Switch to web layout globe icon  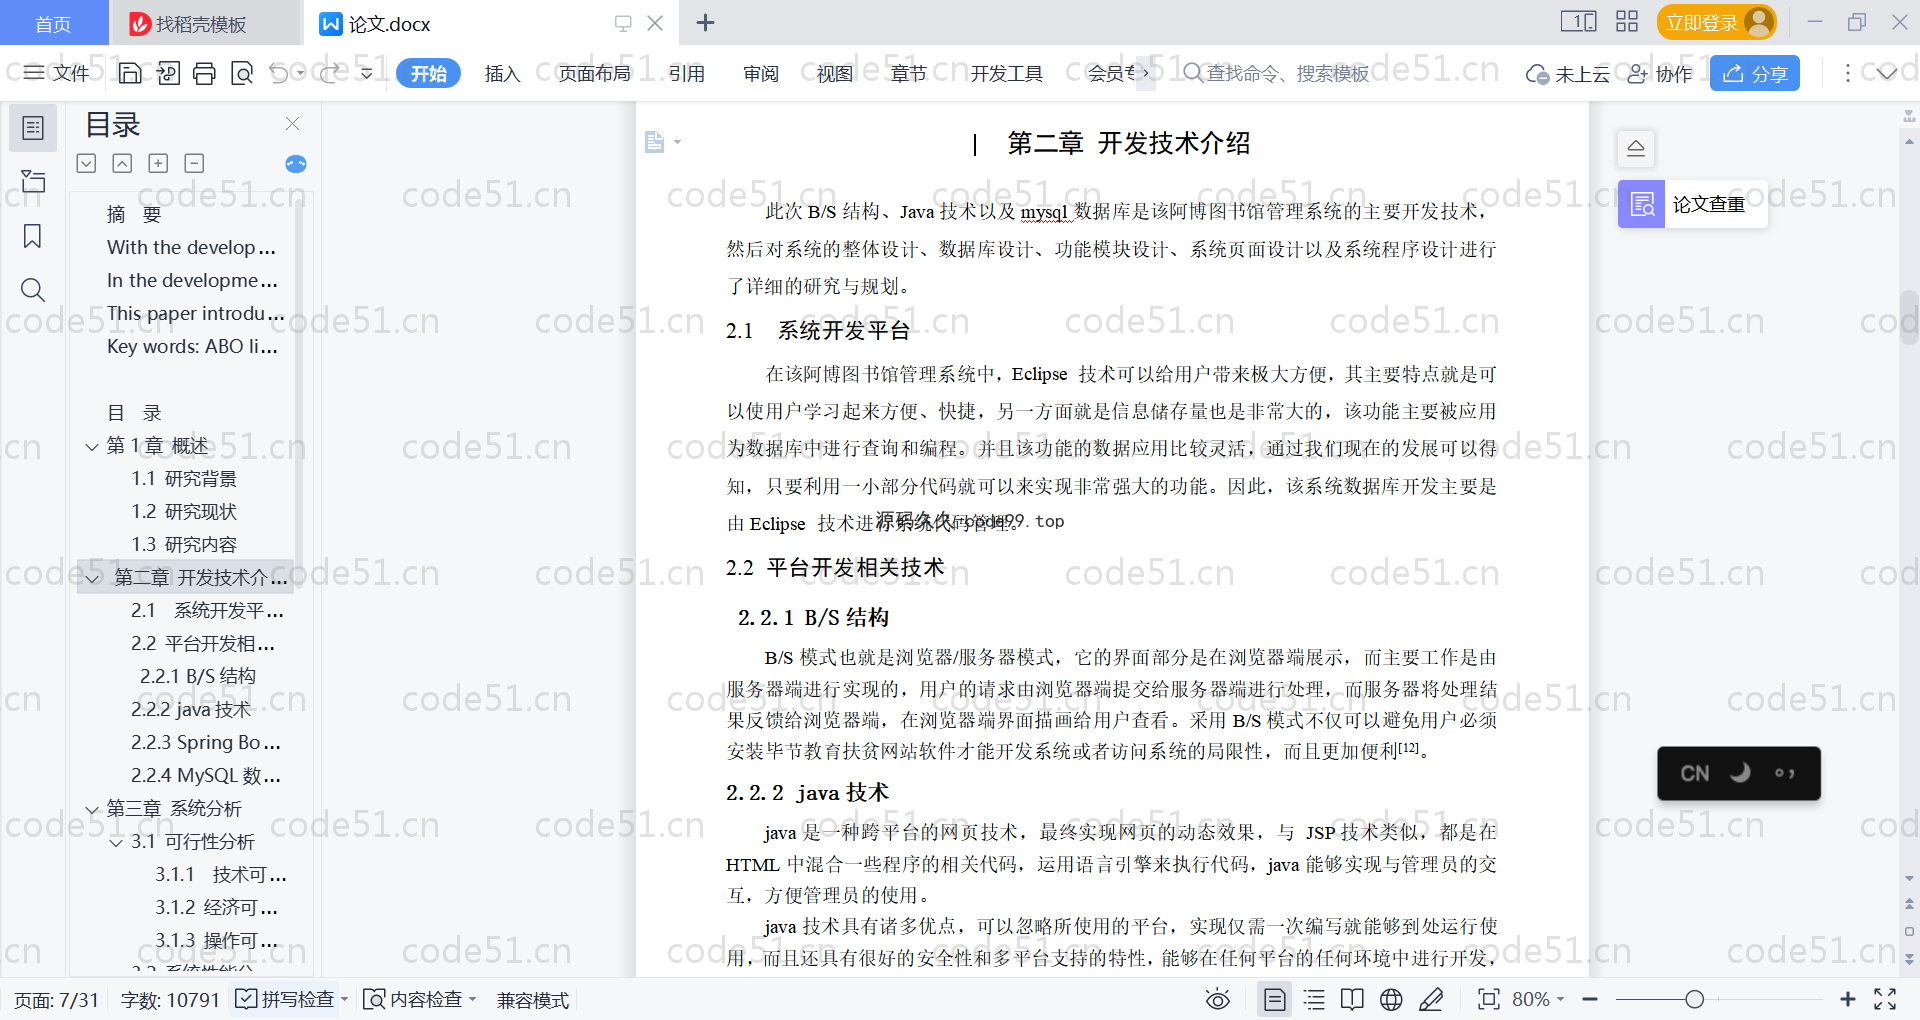click(1391, 999)
